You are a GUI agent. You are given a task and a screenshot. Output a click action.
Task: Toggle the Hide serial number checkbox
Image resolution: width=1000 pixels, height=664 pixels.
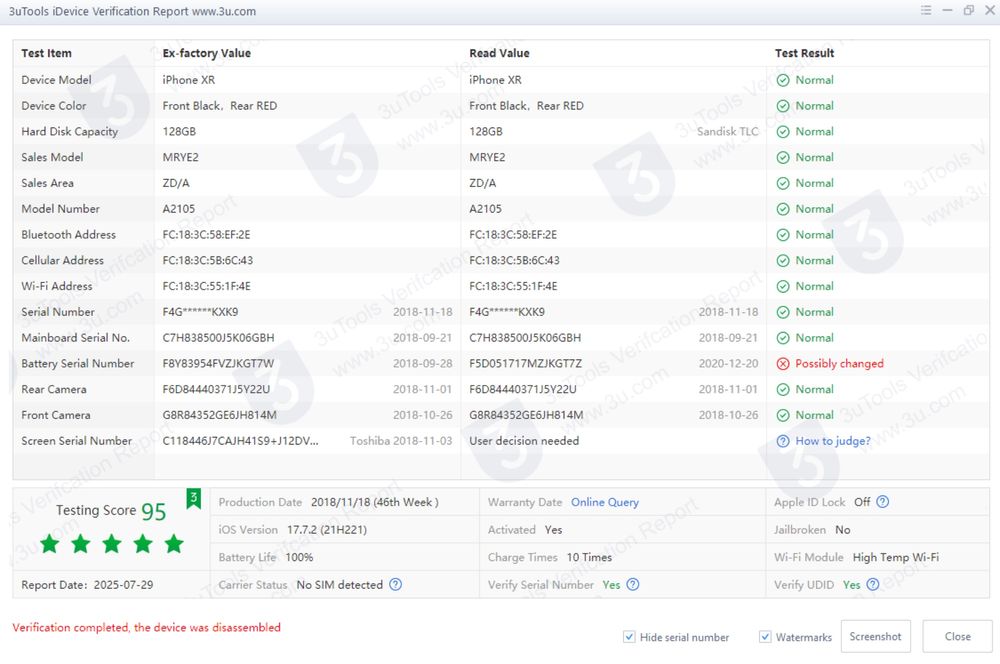629,637
